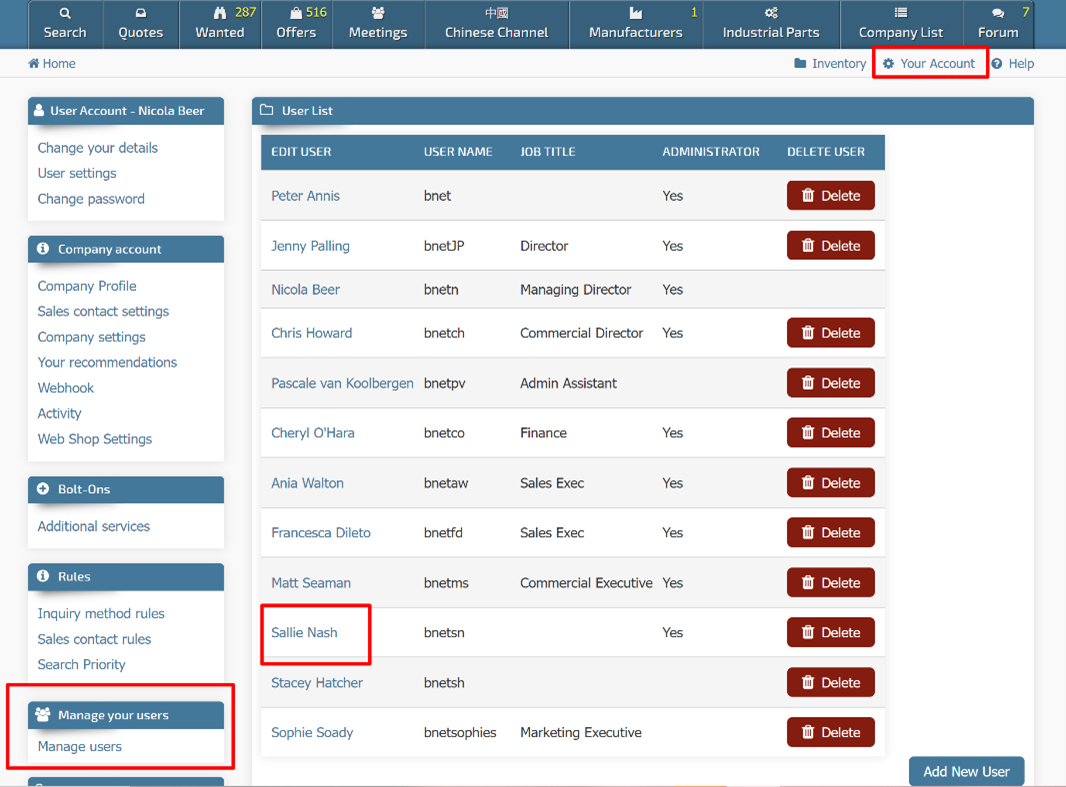The height and width of the screenshot is (787, 1066).
Task: Open Sales contact settings
Action: click(103, 311)
